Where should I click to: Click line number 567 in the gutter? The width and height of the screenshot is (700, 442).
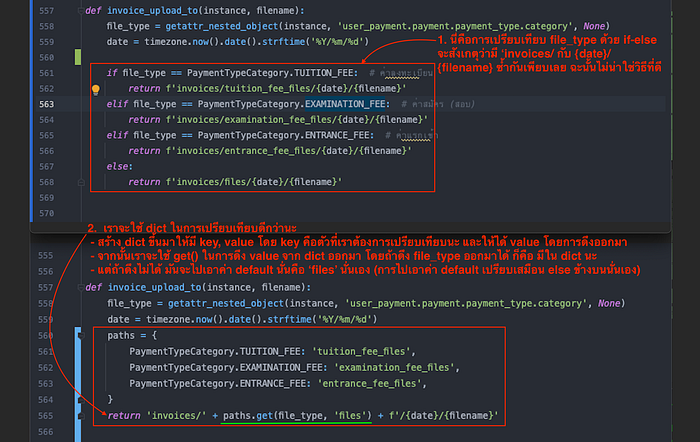(46, 167)
